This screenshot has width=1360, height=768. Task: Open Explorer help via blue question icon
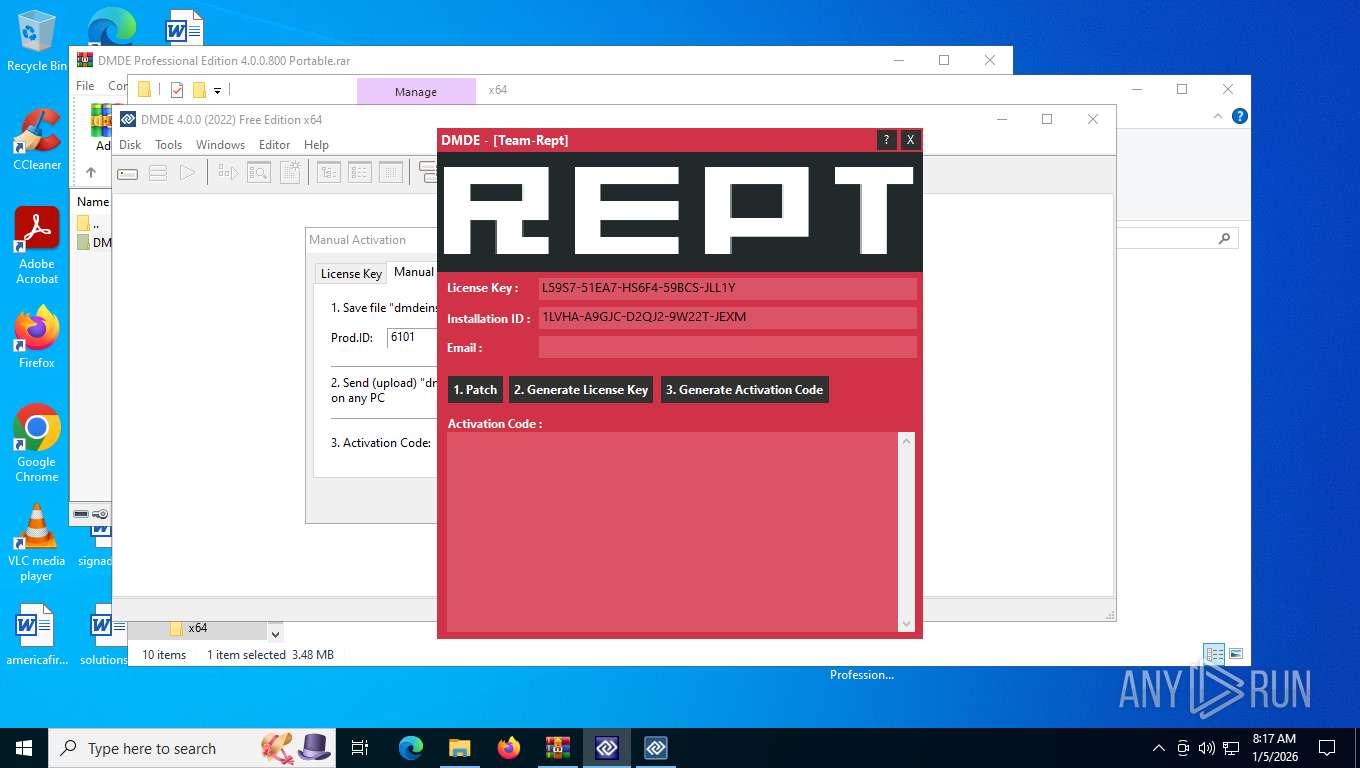click(x=1240, y=116)
